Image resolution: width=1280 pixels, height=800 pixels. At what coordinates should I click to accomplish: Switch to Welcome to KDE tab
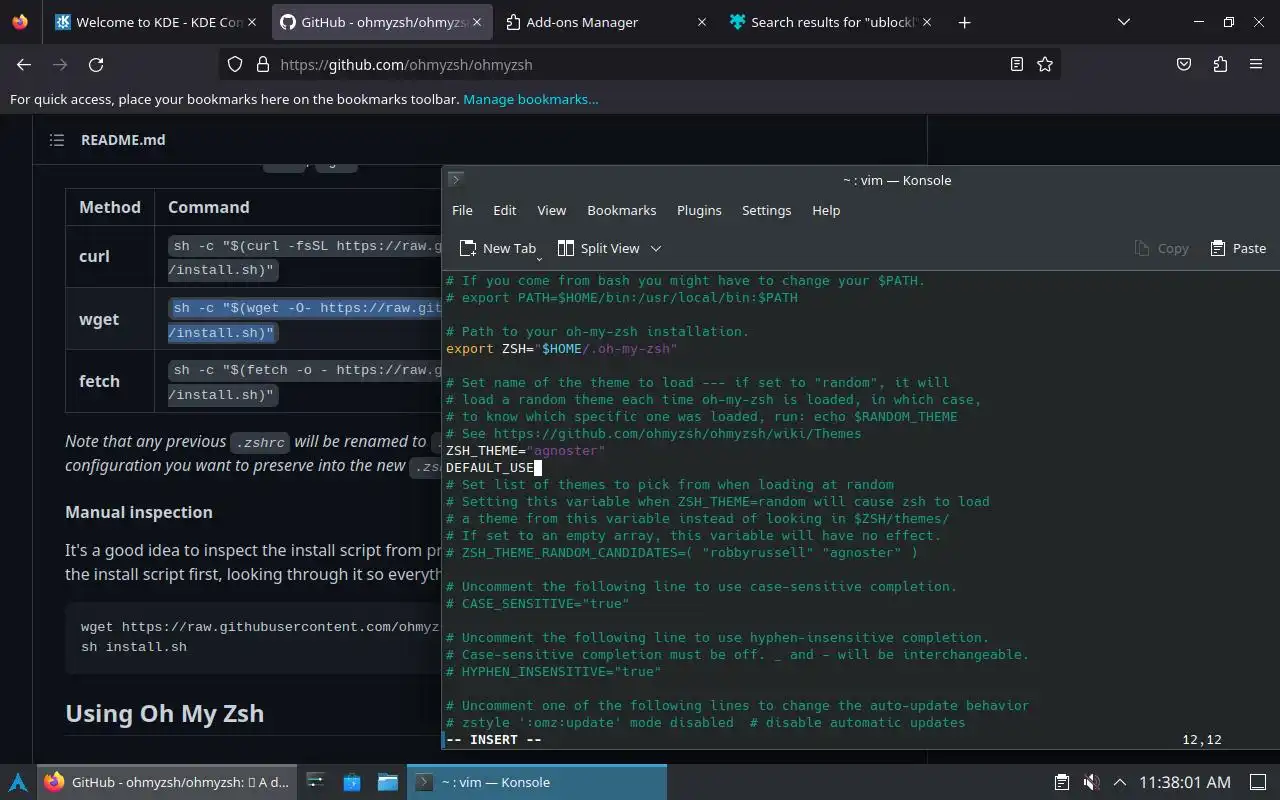click(x=154, y=22)
